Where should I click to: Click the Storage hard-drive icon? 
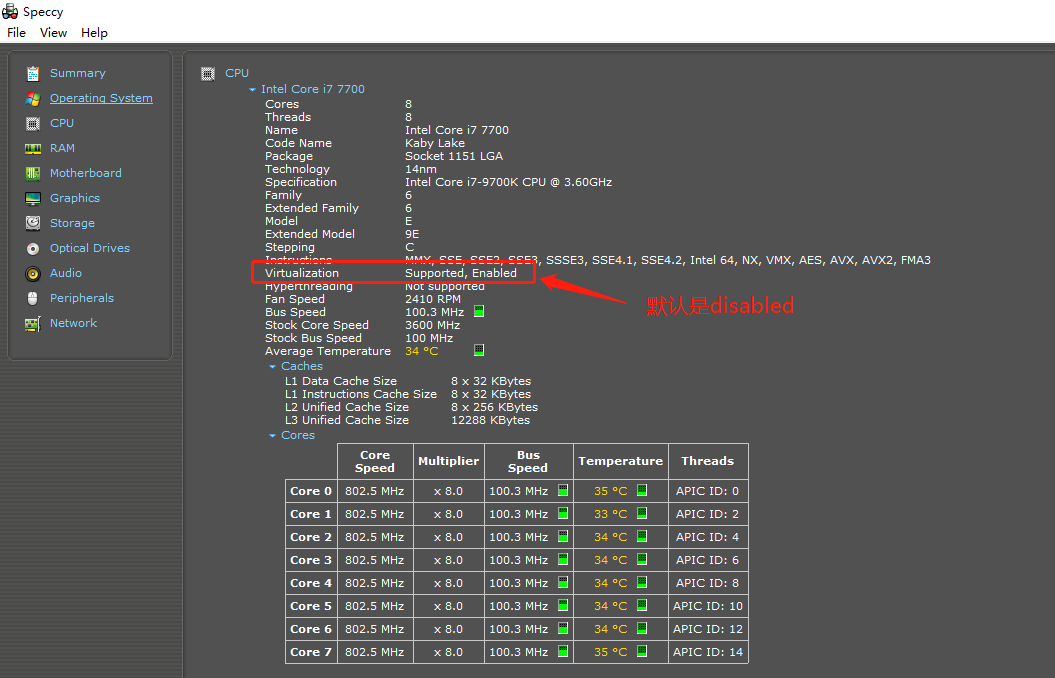32,222
